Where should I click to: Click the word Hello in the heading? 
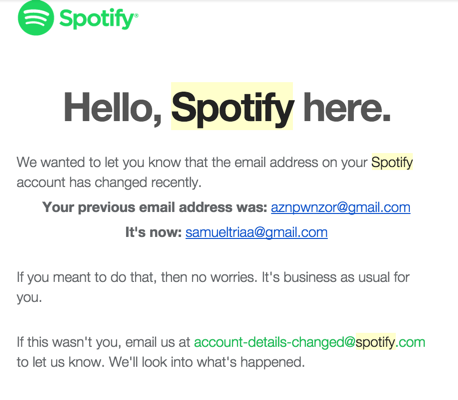point(112,107)
